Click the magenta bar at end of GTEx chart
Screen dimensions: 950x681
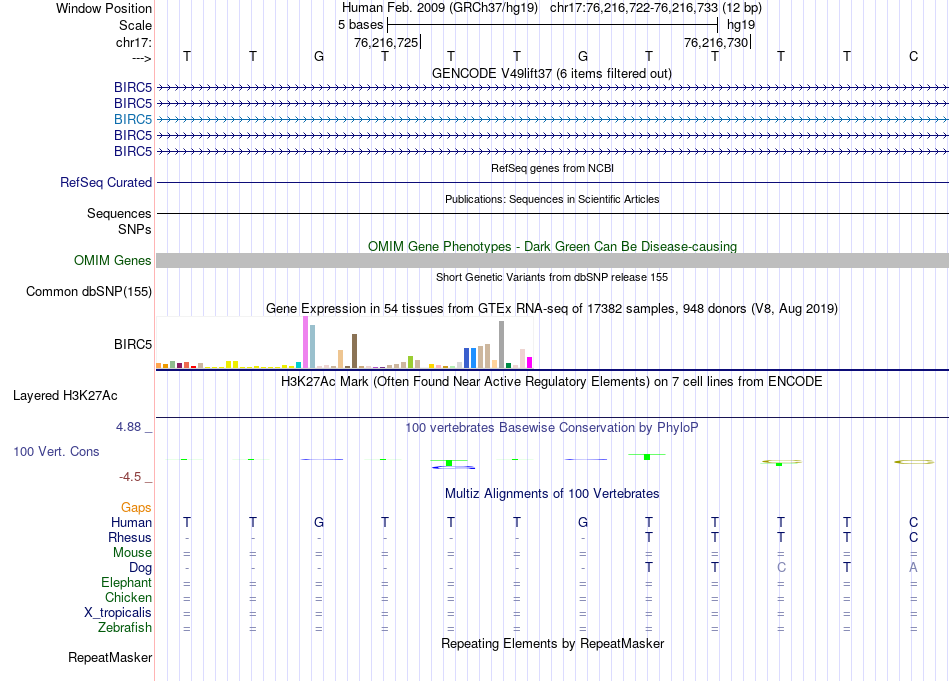click(530, 363)
